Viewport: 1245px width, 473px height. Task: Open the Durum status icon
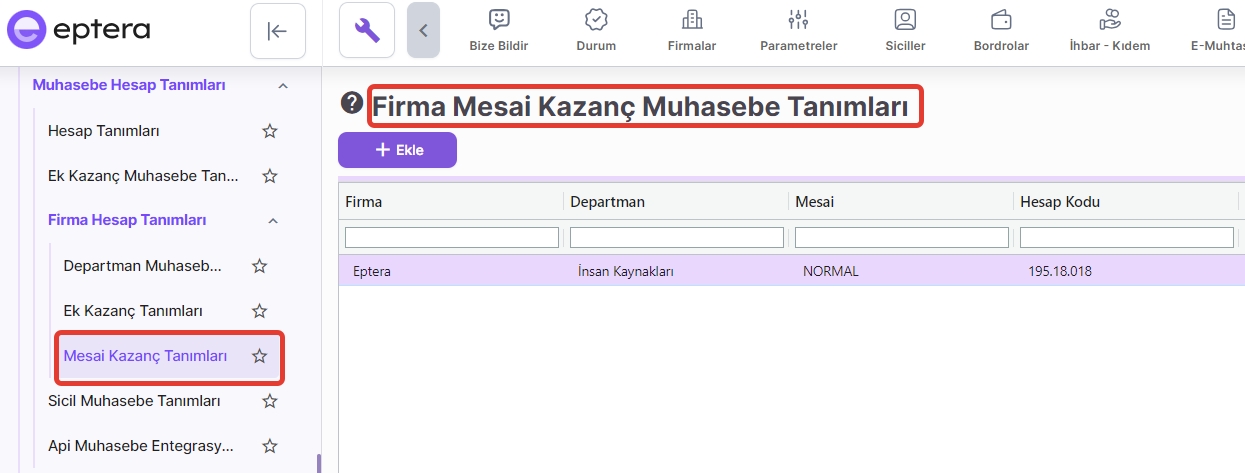pos(596,20)
